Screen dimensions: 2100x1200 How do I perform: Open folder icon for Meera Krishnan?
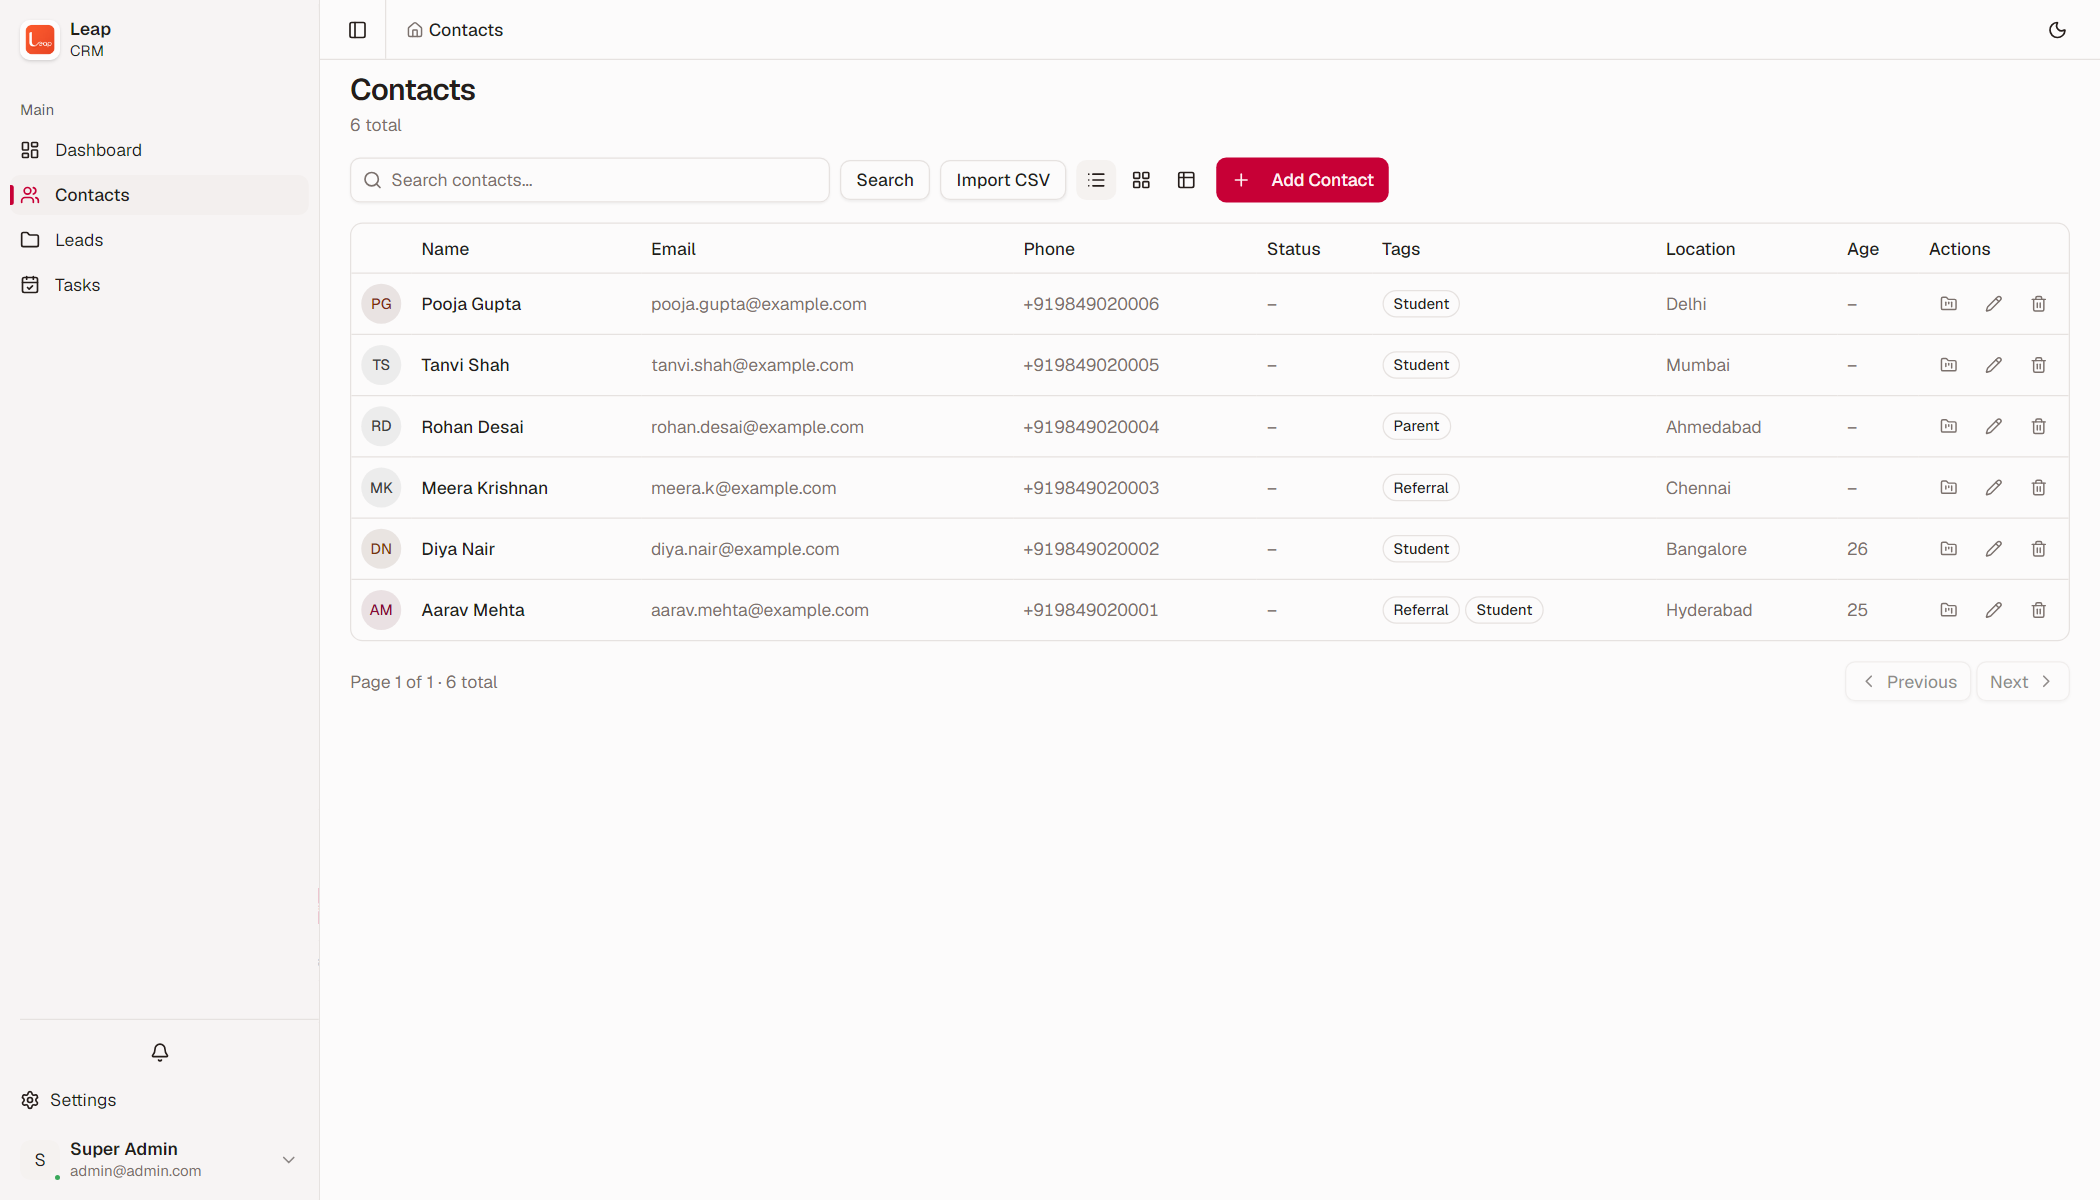(1948, 488)
